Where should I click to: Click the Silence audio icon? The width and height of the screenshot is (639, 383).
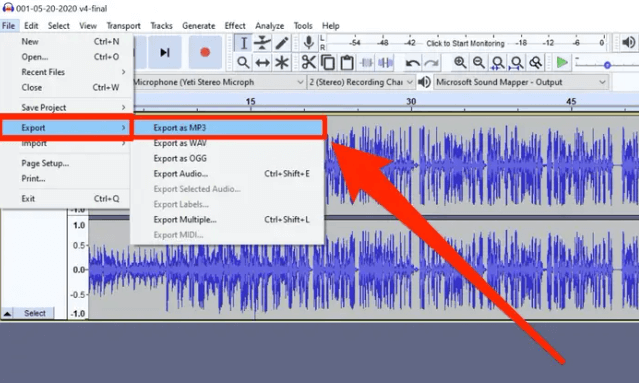tap(385, 63)
